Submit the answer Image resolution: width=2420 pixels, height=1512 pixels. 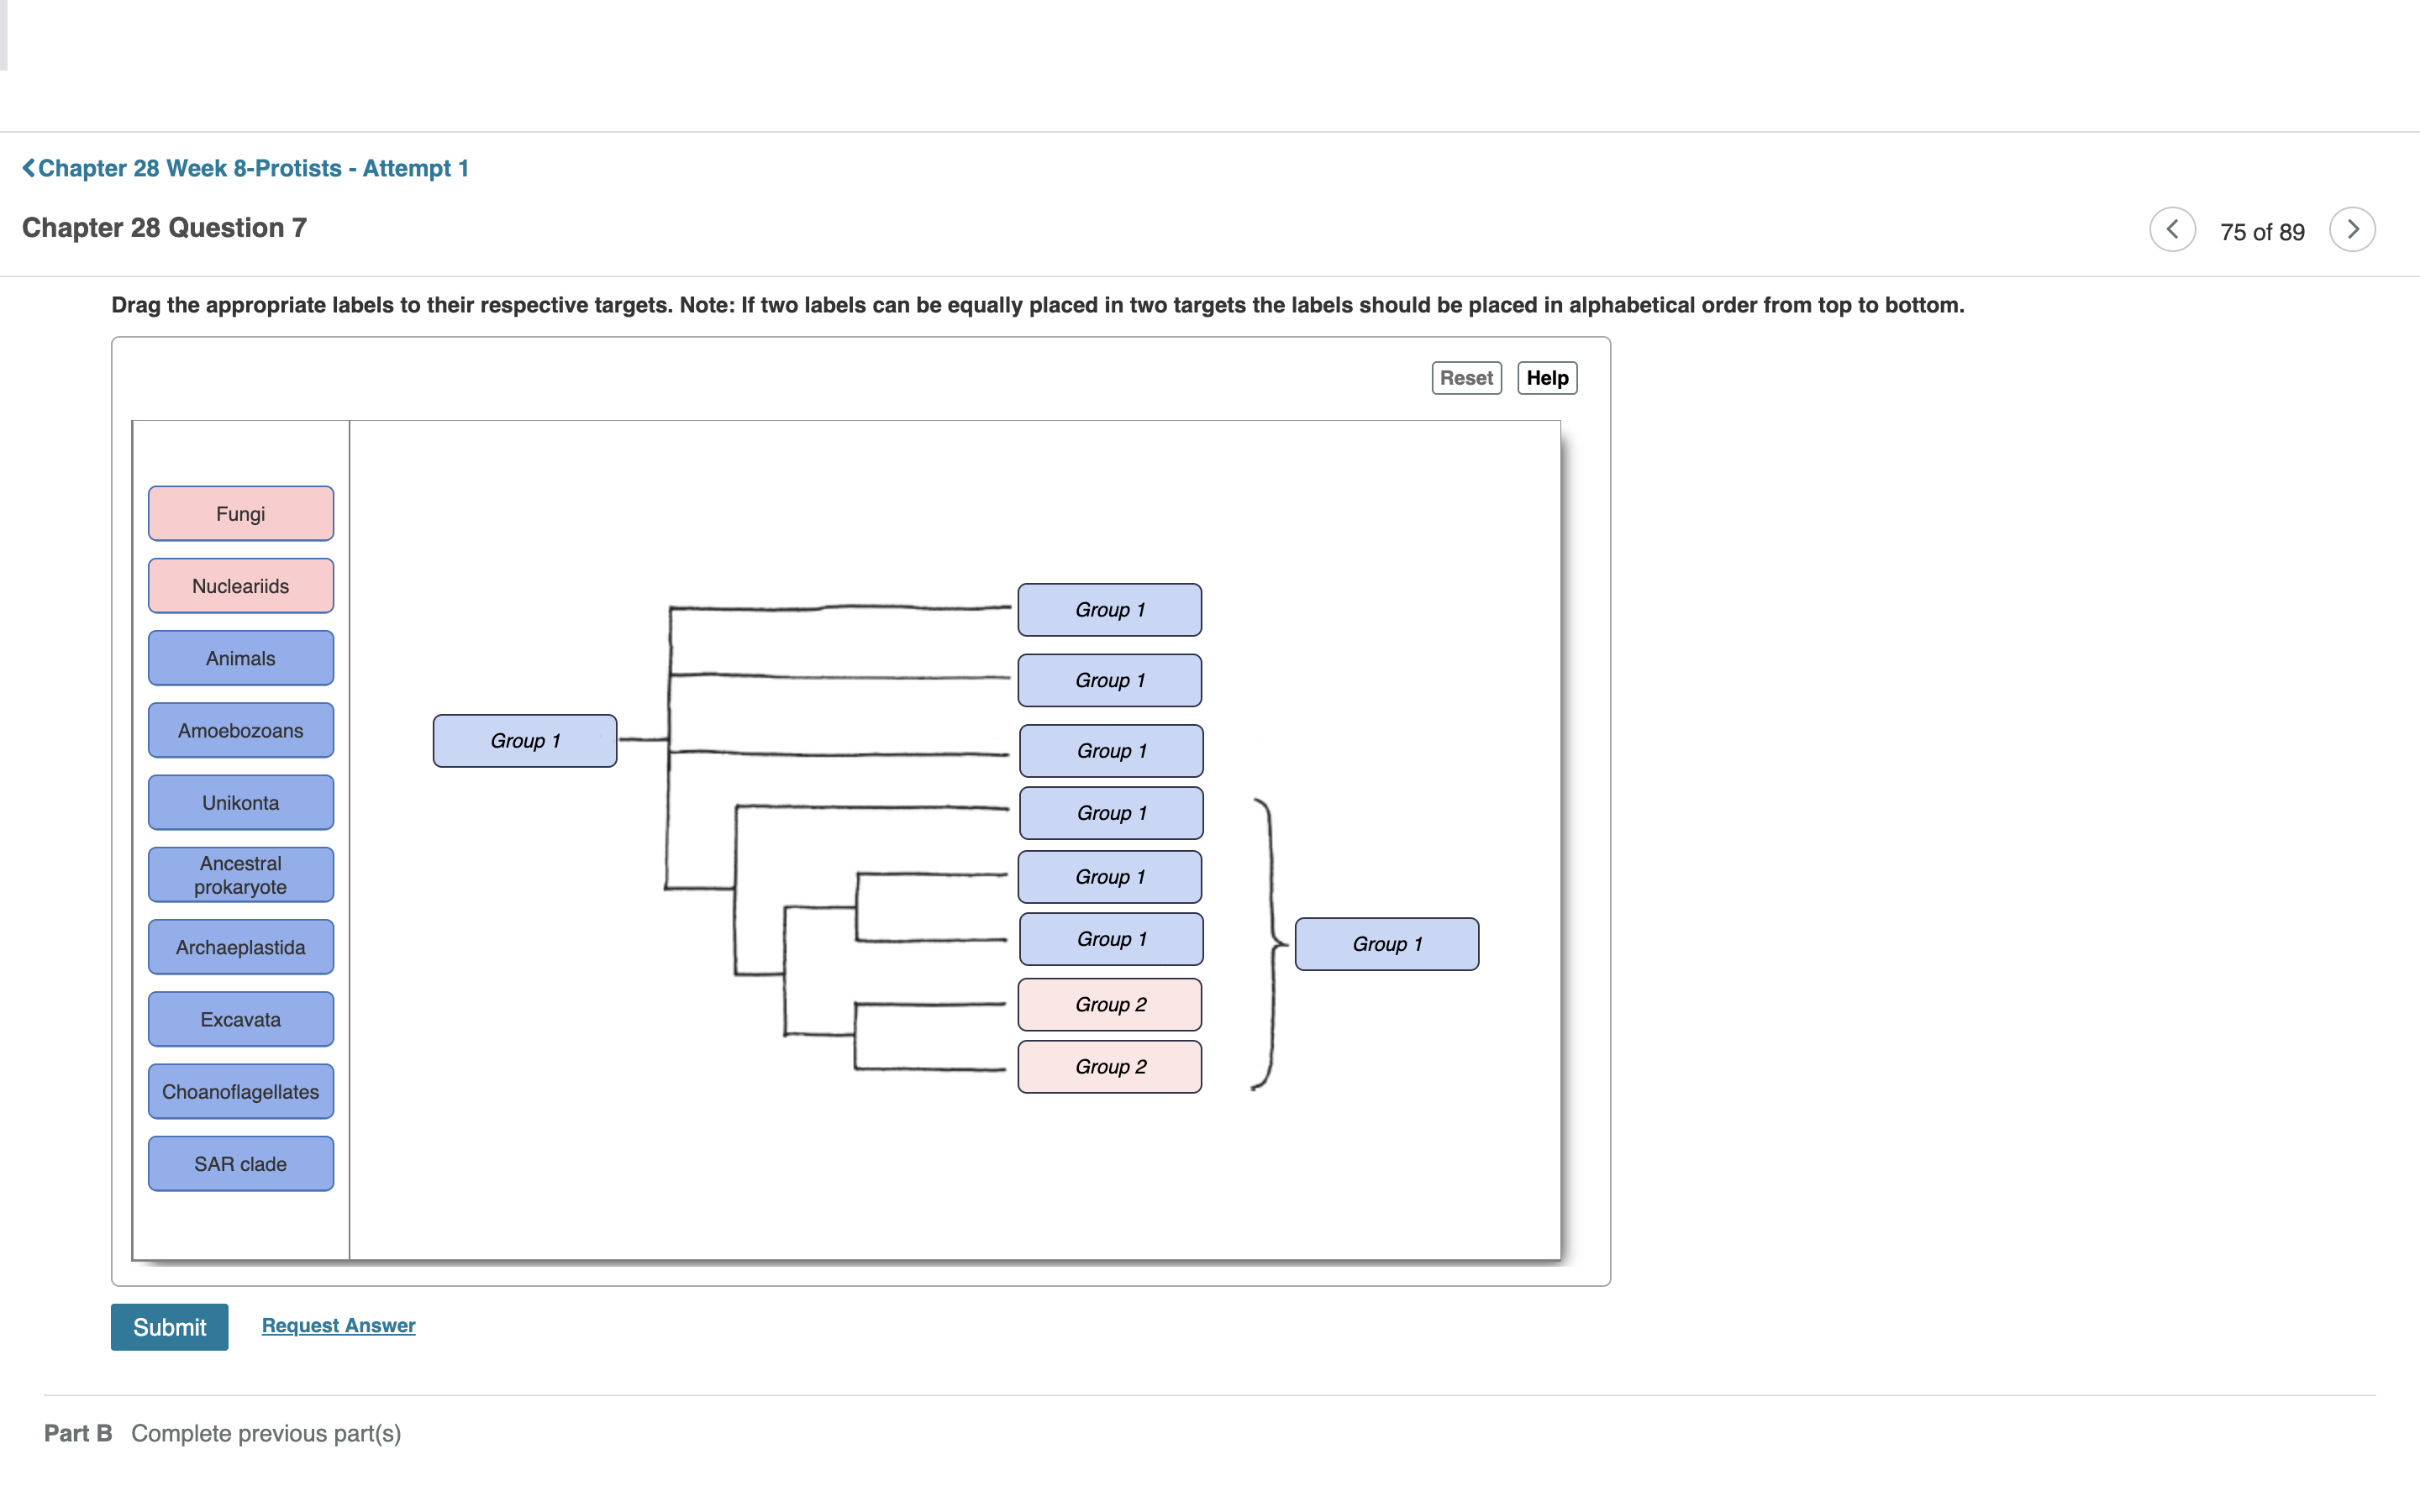coord(169,1326)
